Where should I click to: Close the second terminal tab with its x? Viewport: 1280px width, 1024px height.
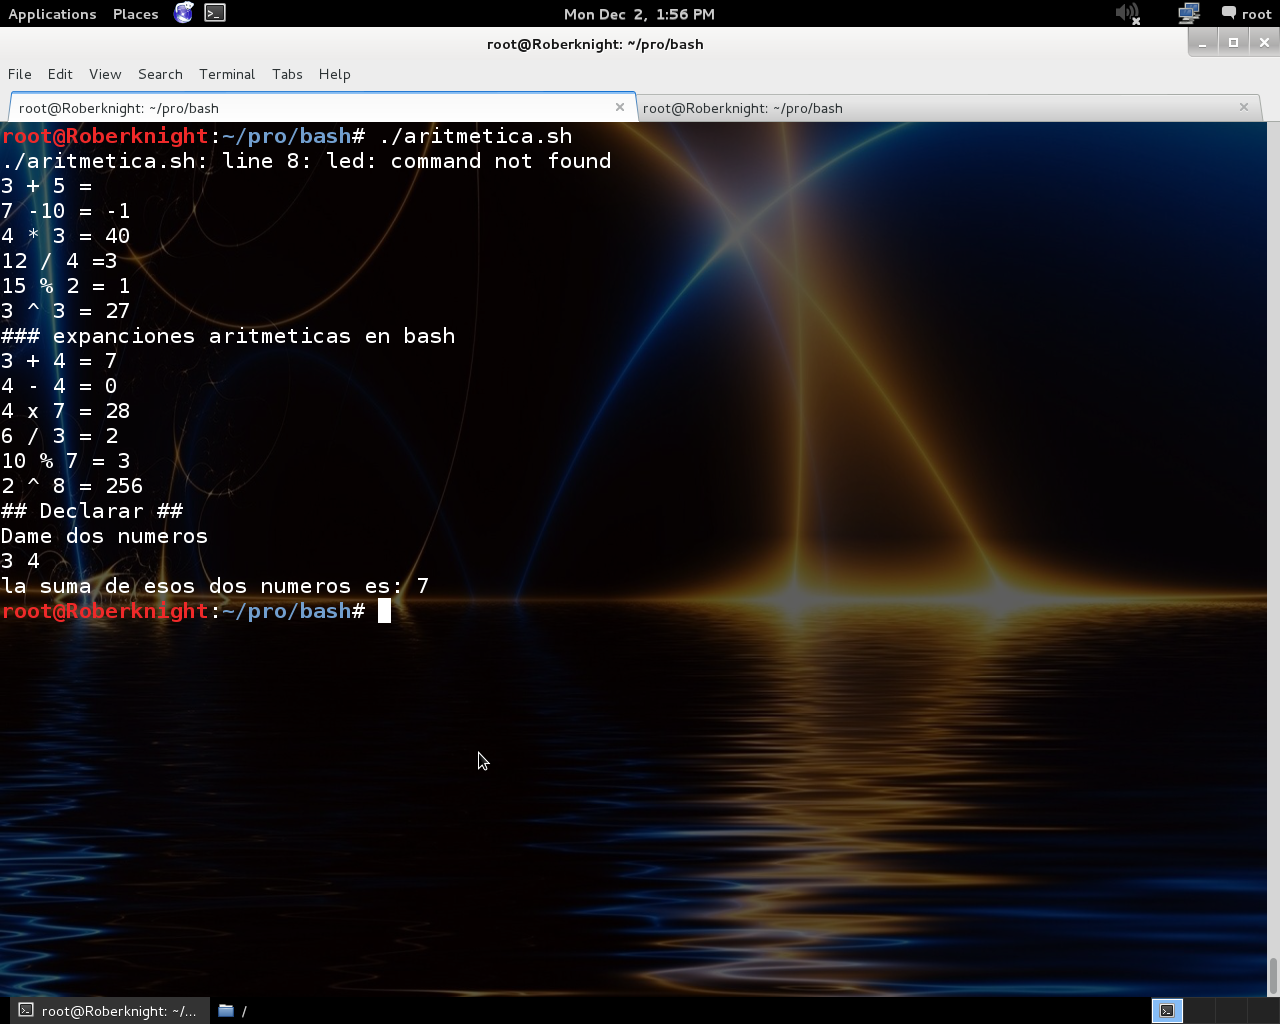(x=1243, y=107)
